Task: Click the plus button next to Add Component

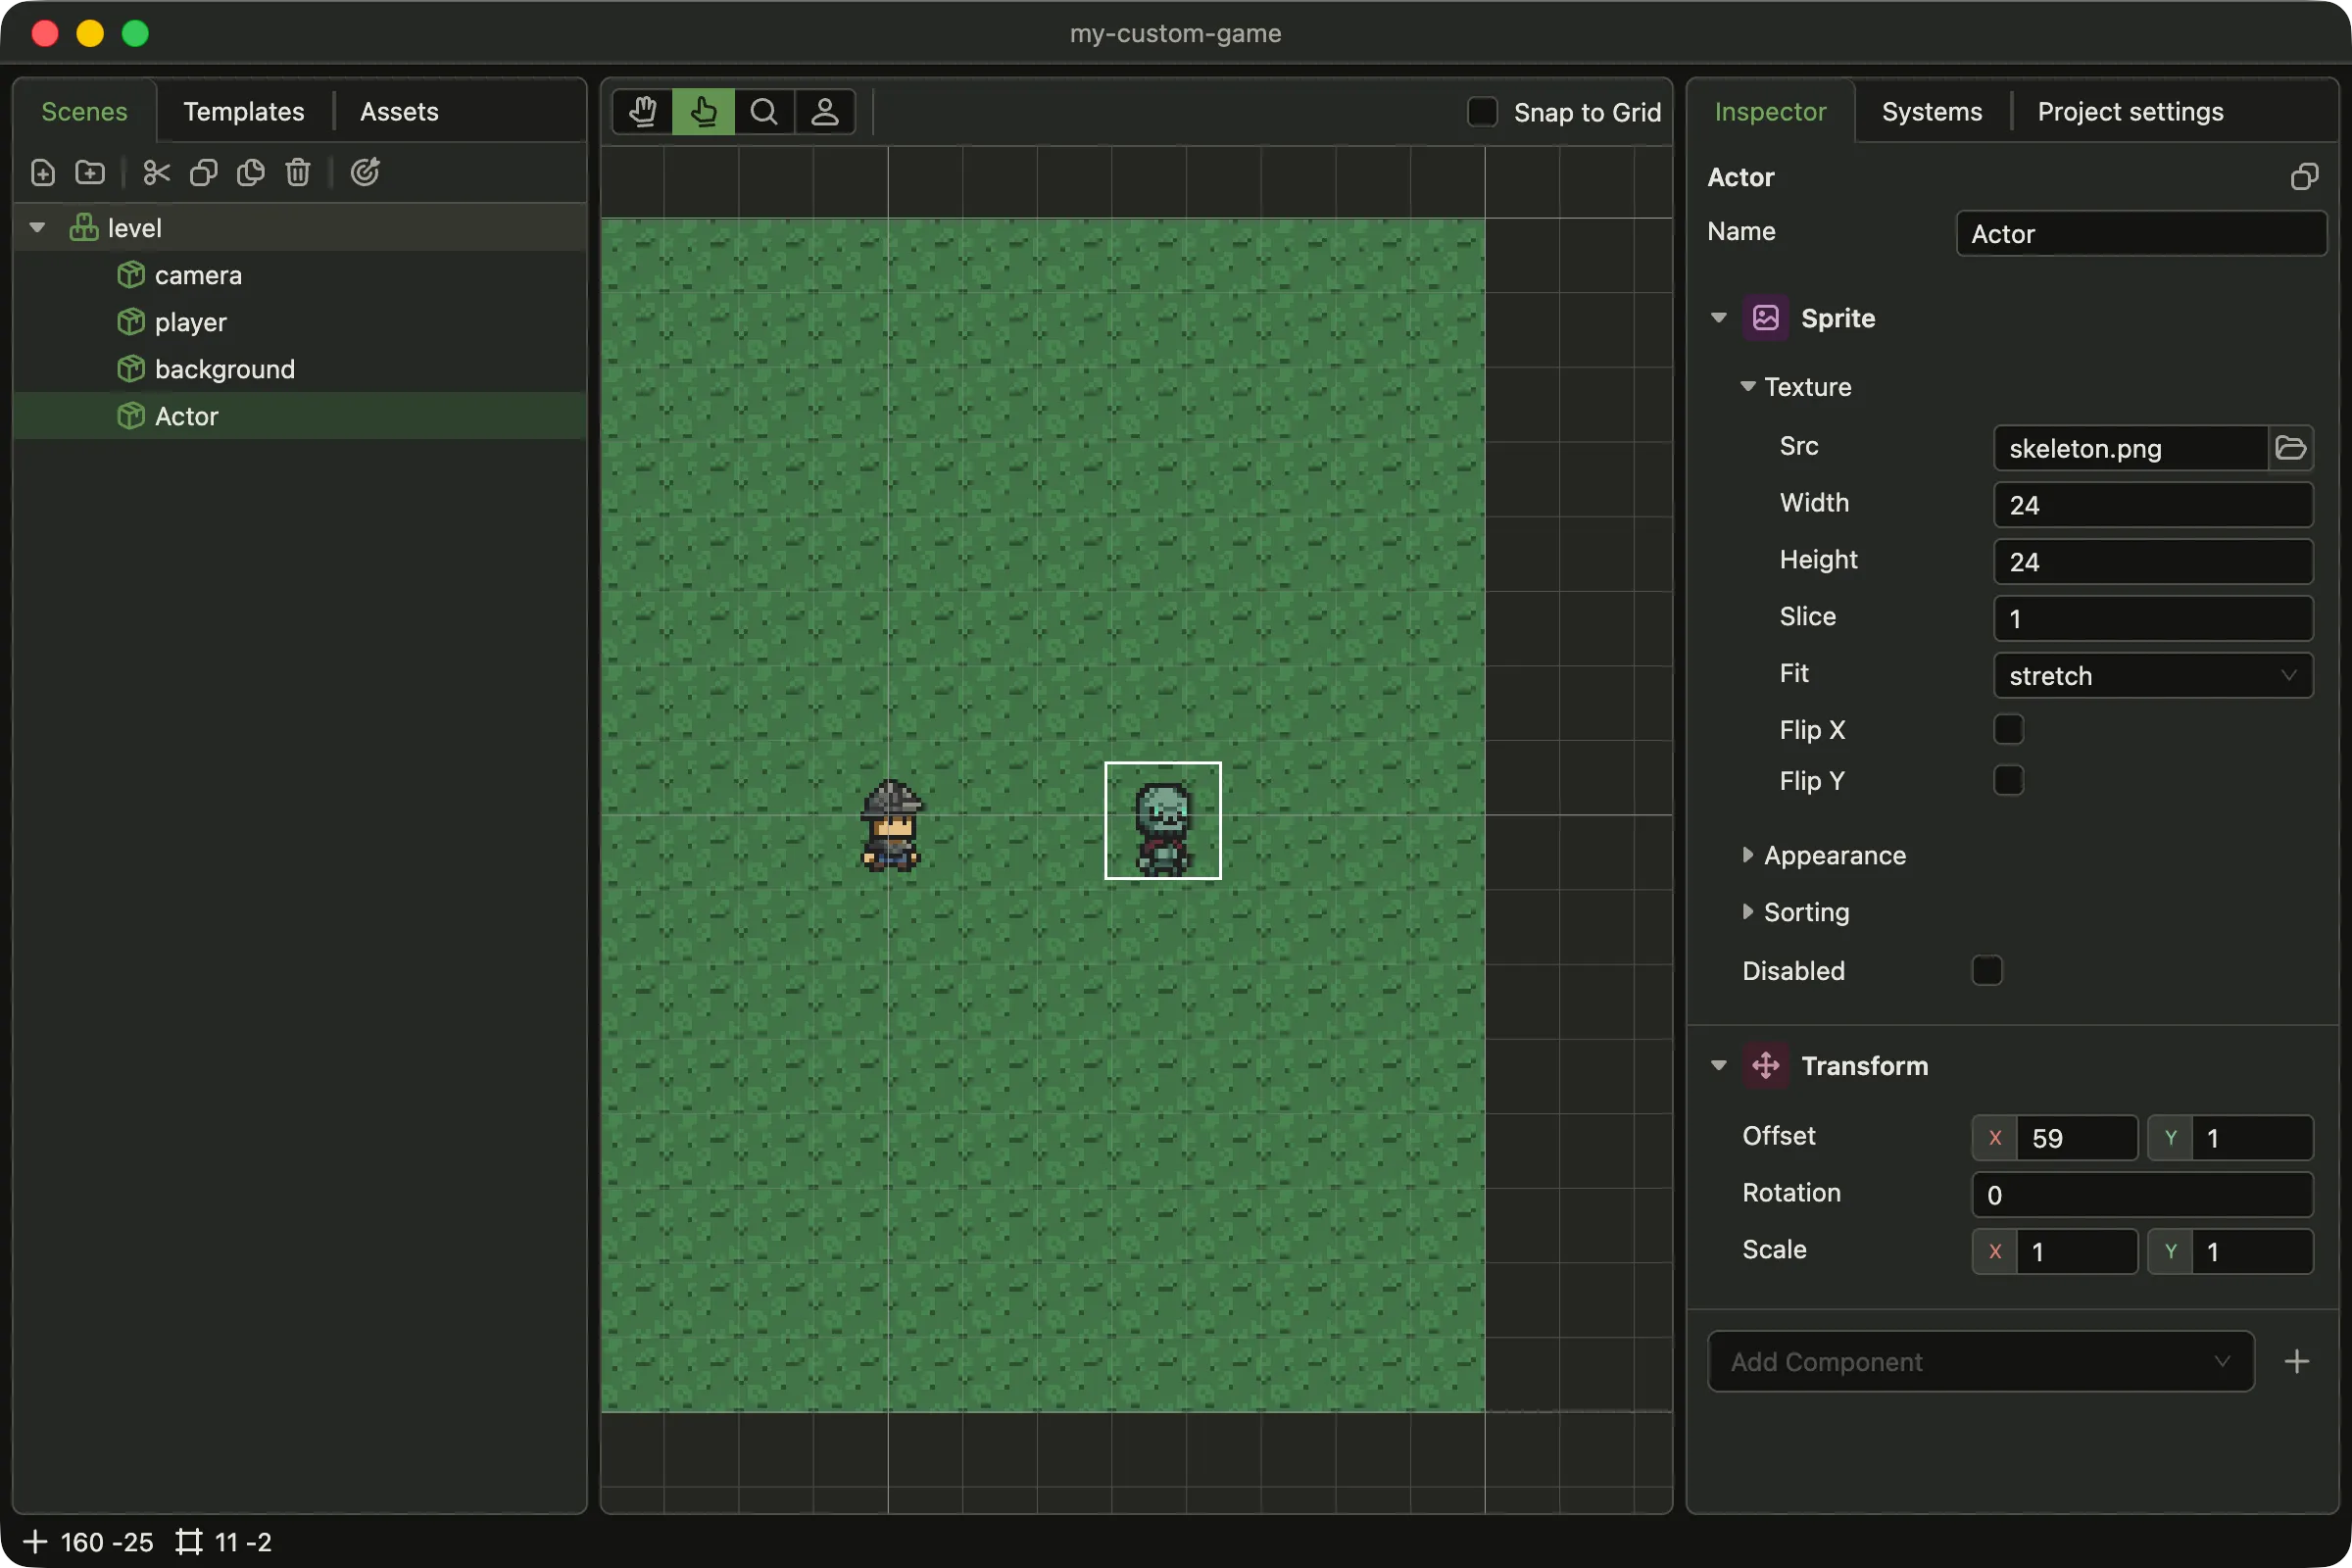Action: (x=2297, y=1362)
